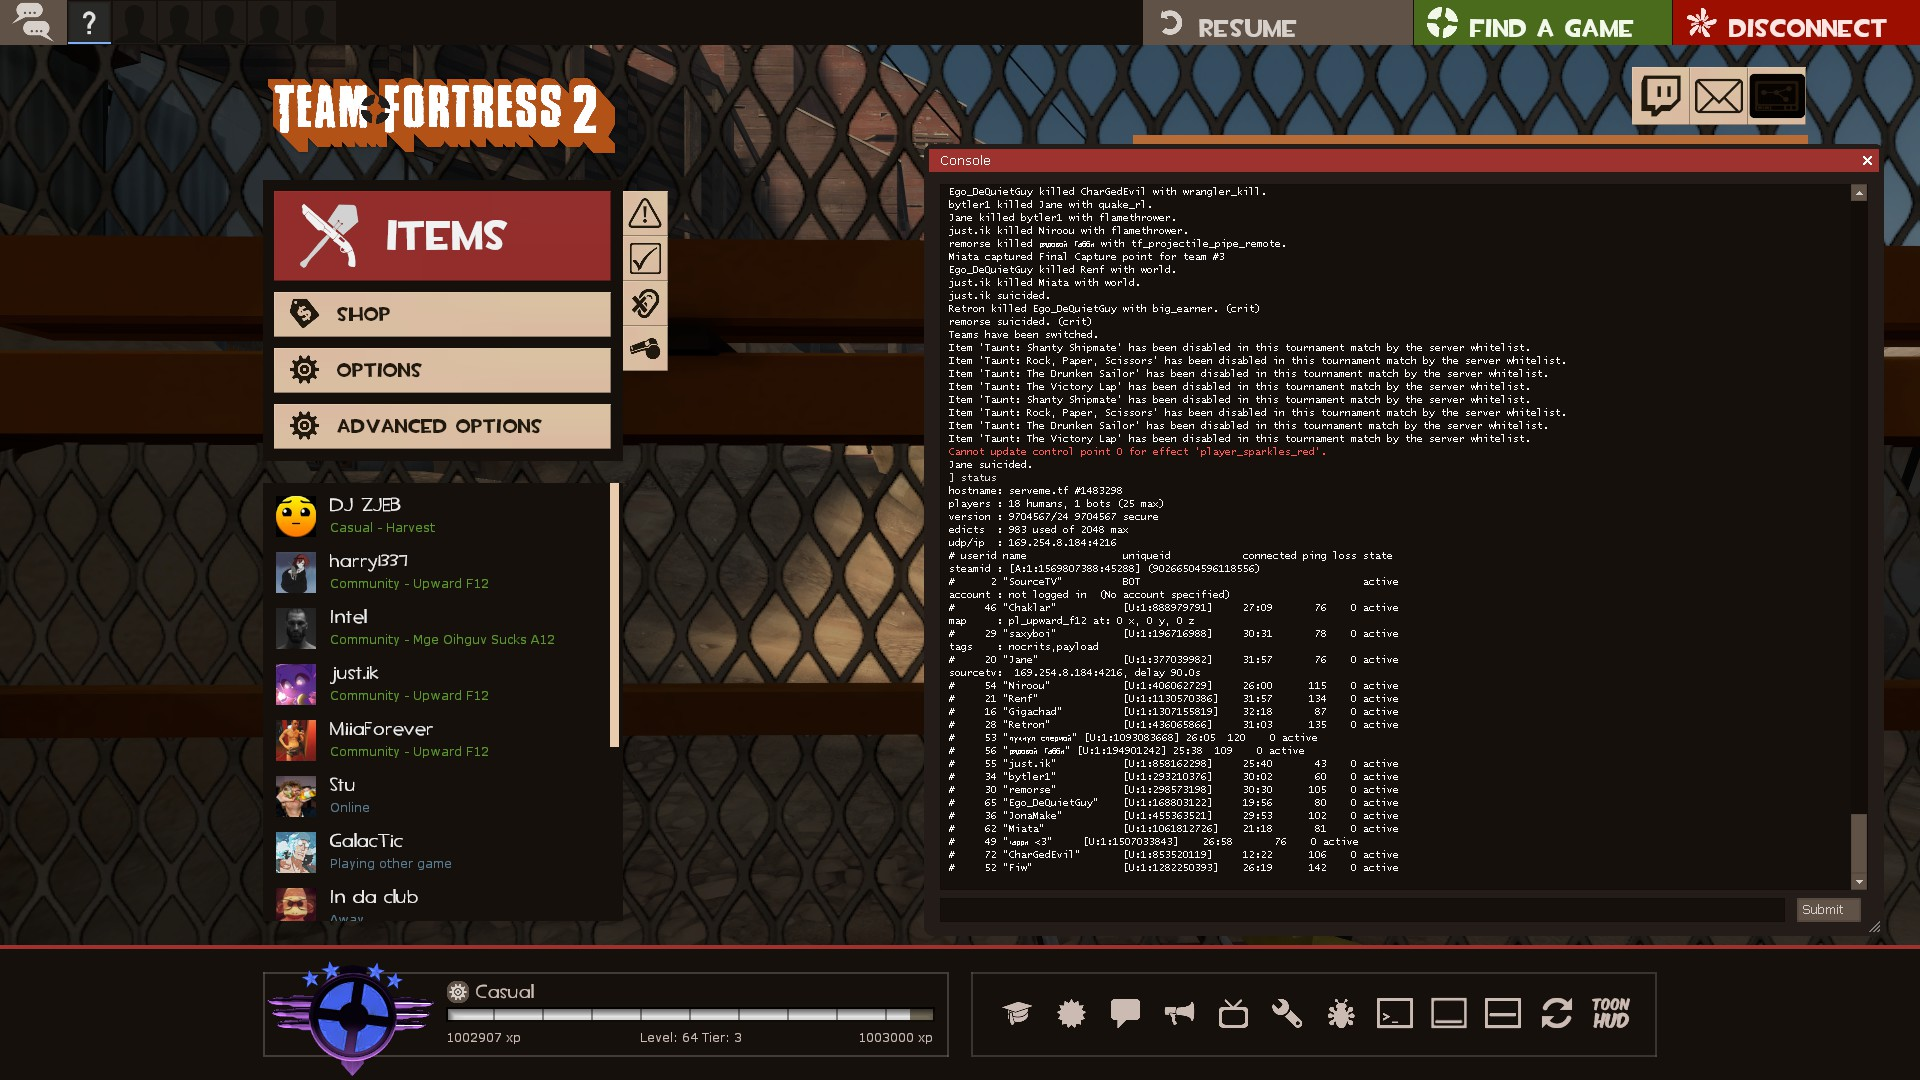The height and width of the screenshot is (1080, 1920).
Task: Click the bug report icon
Action: (1340, 1014)
